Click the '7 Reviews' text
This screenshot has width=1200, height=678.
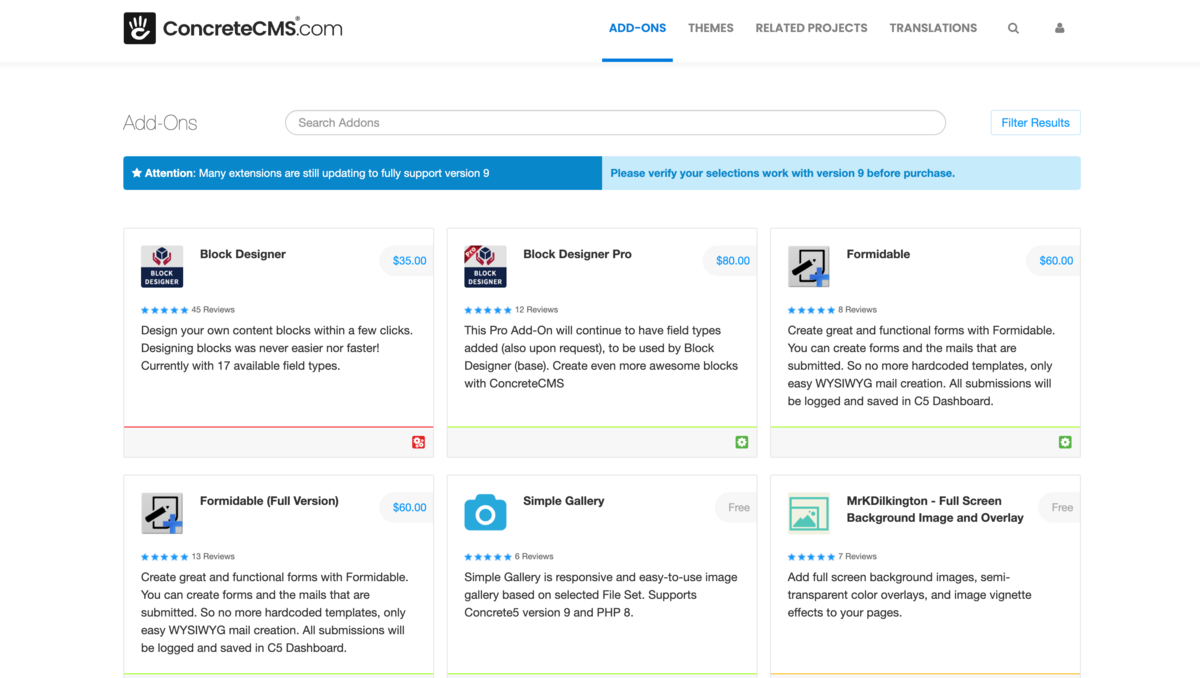(858, 557)
